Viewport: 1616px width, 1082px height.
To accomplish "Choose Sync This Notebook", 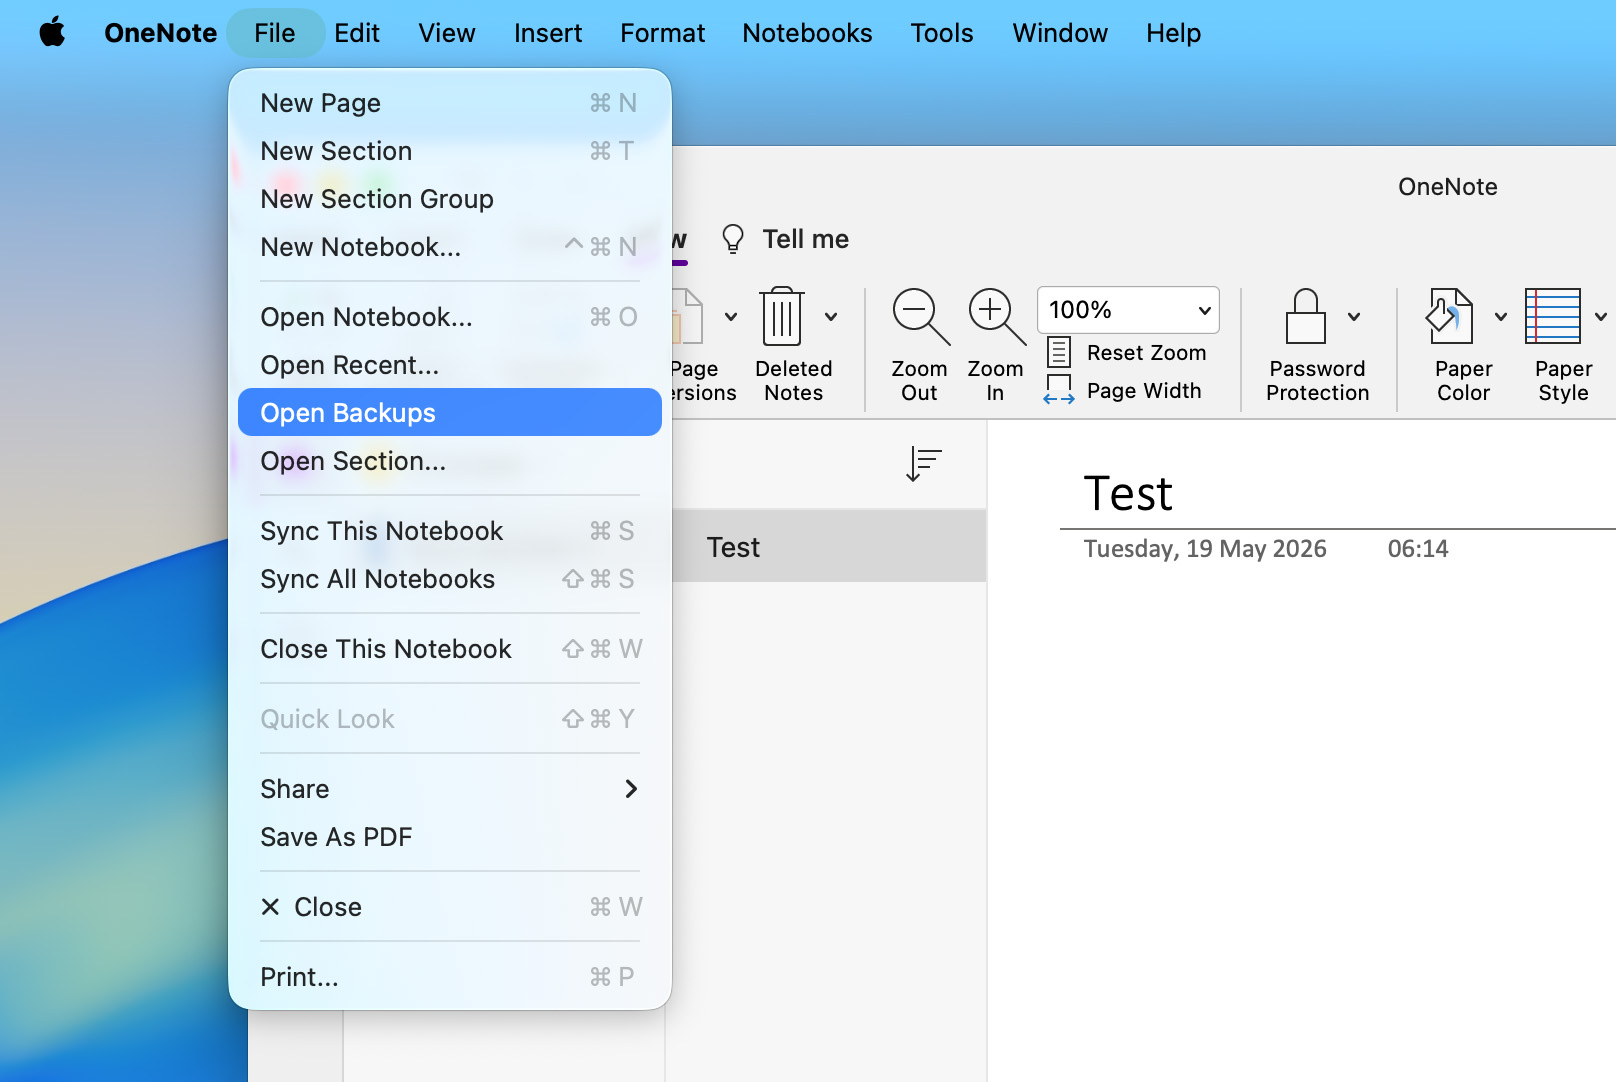I will (x=450, y=531).
